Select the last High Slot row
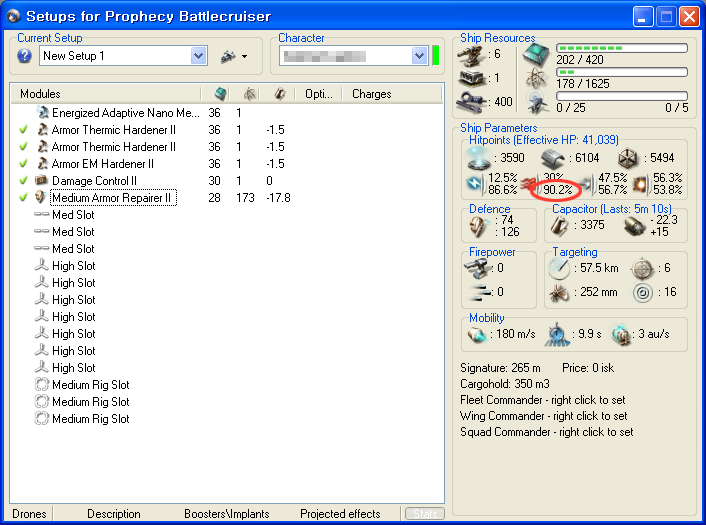Screen dimensions: 706x525 tap(227, 367)
